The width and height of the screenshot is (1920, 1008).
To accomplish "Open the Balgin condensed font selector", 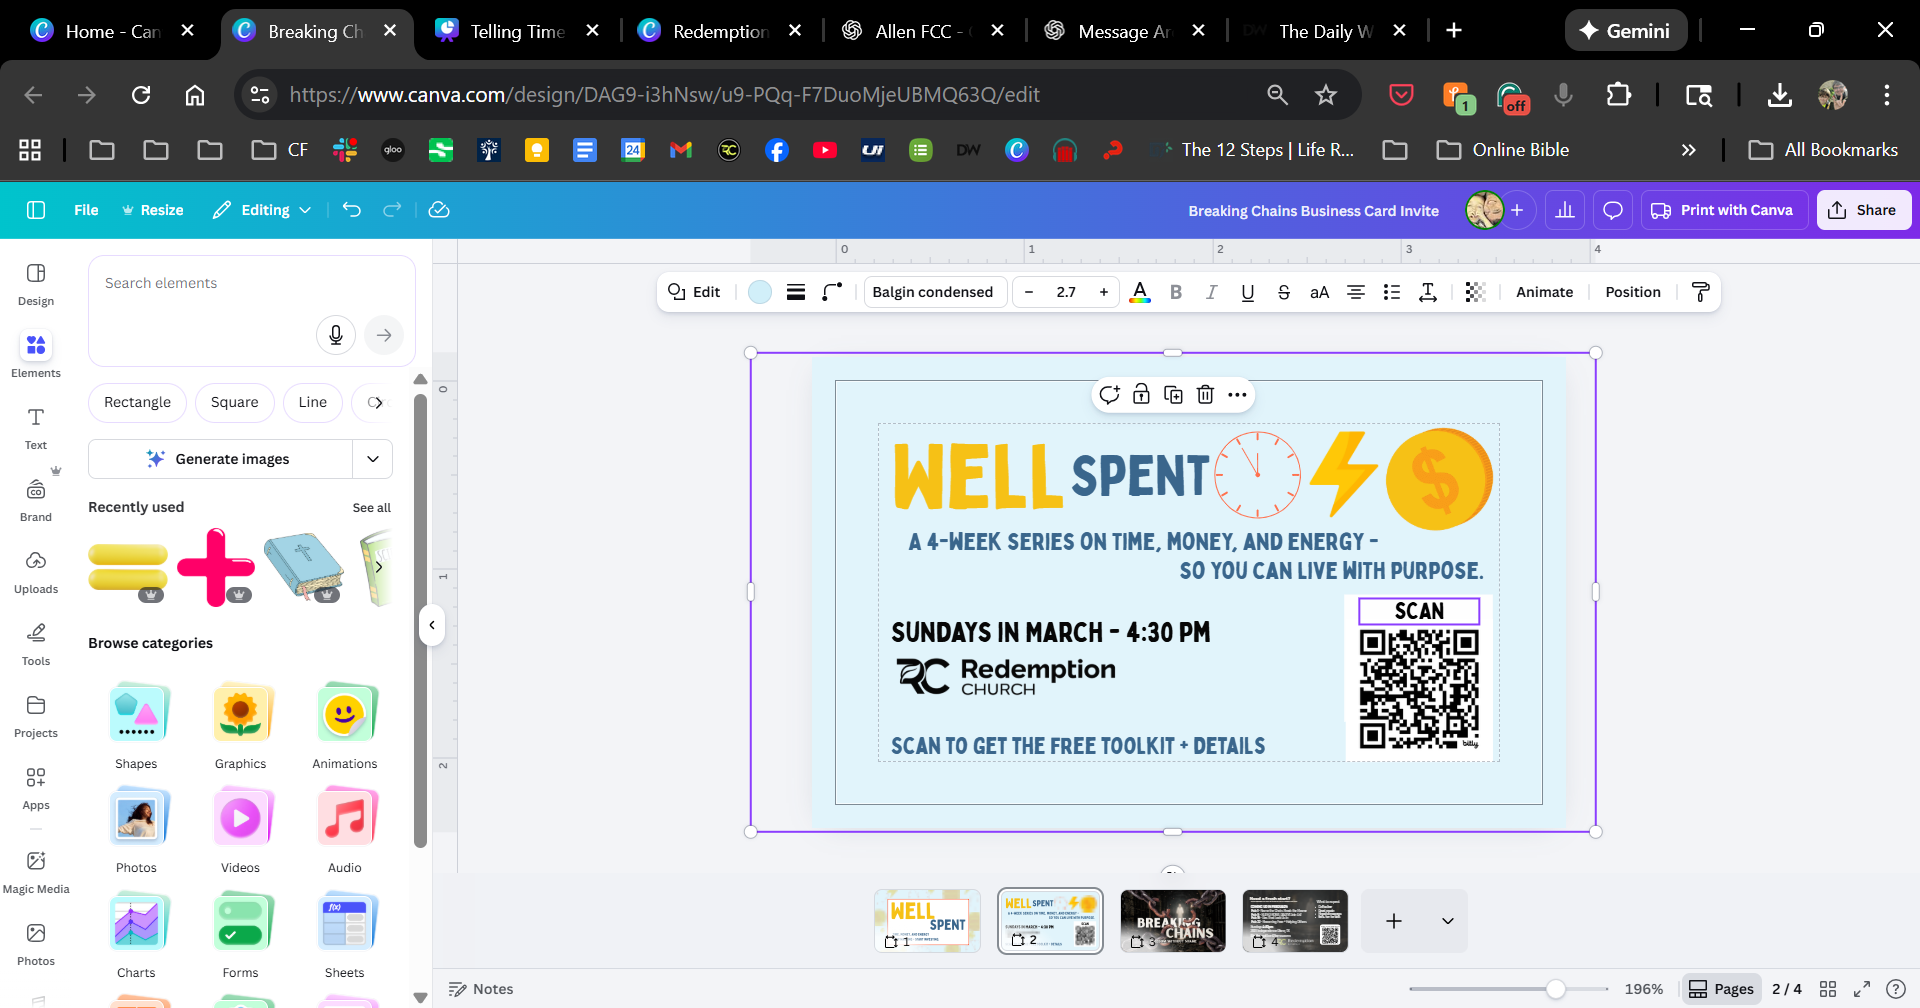I will (932, 292).
